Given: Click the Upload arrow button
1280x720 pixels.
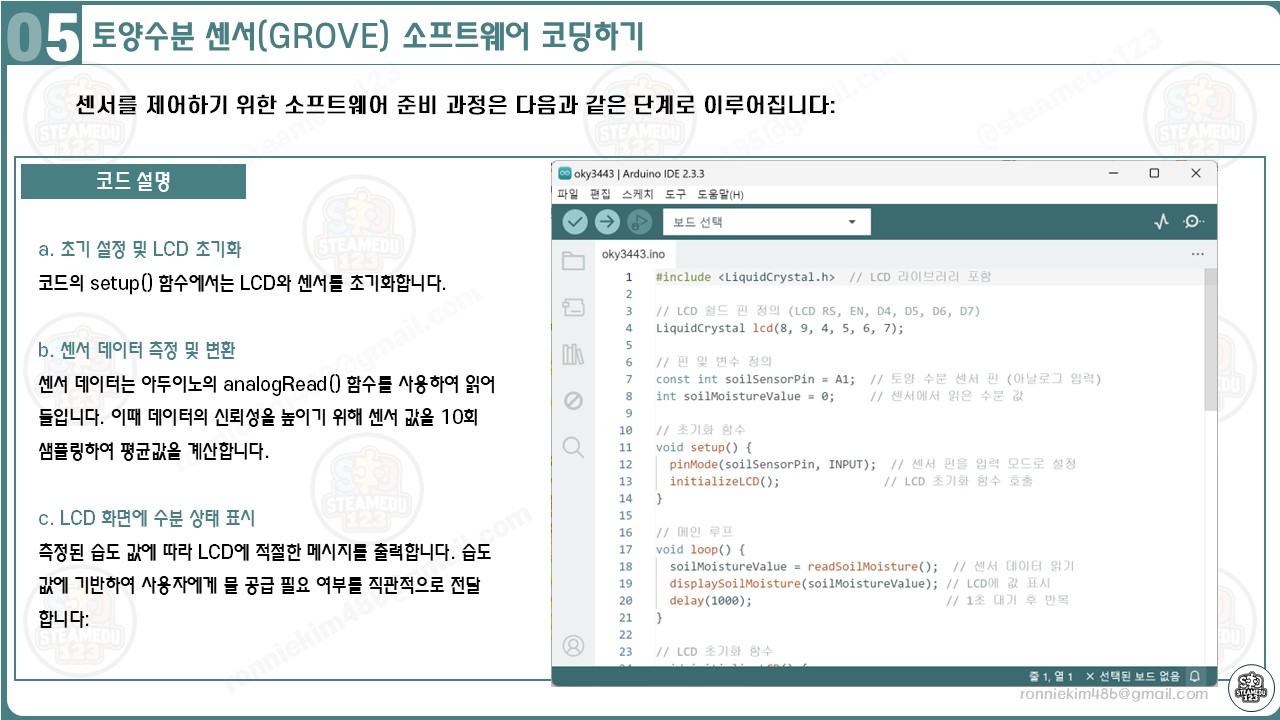Looking at the screenshot, I should point(607,222).
